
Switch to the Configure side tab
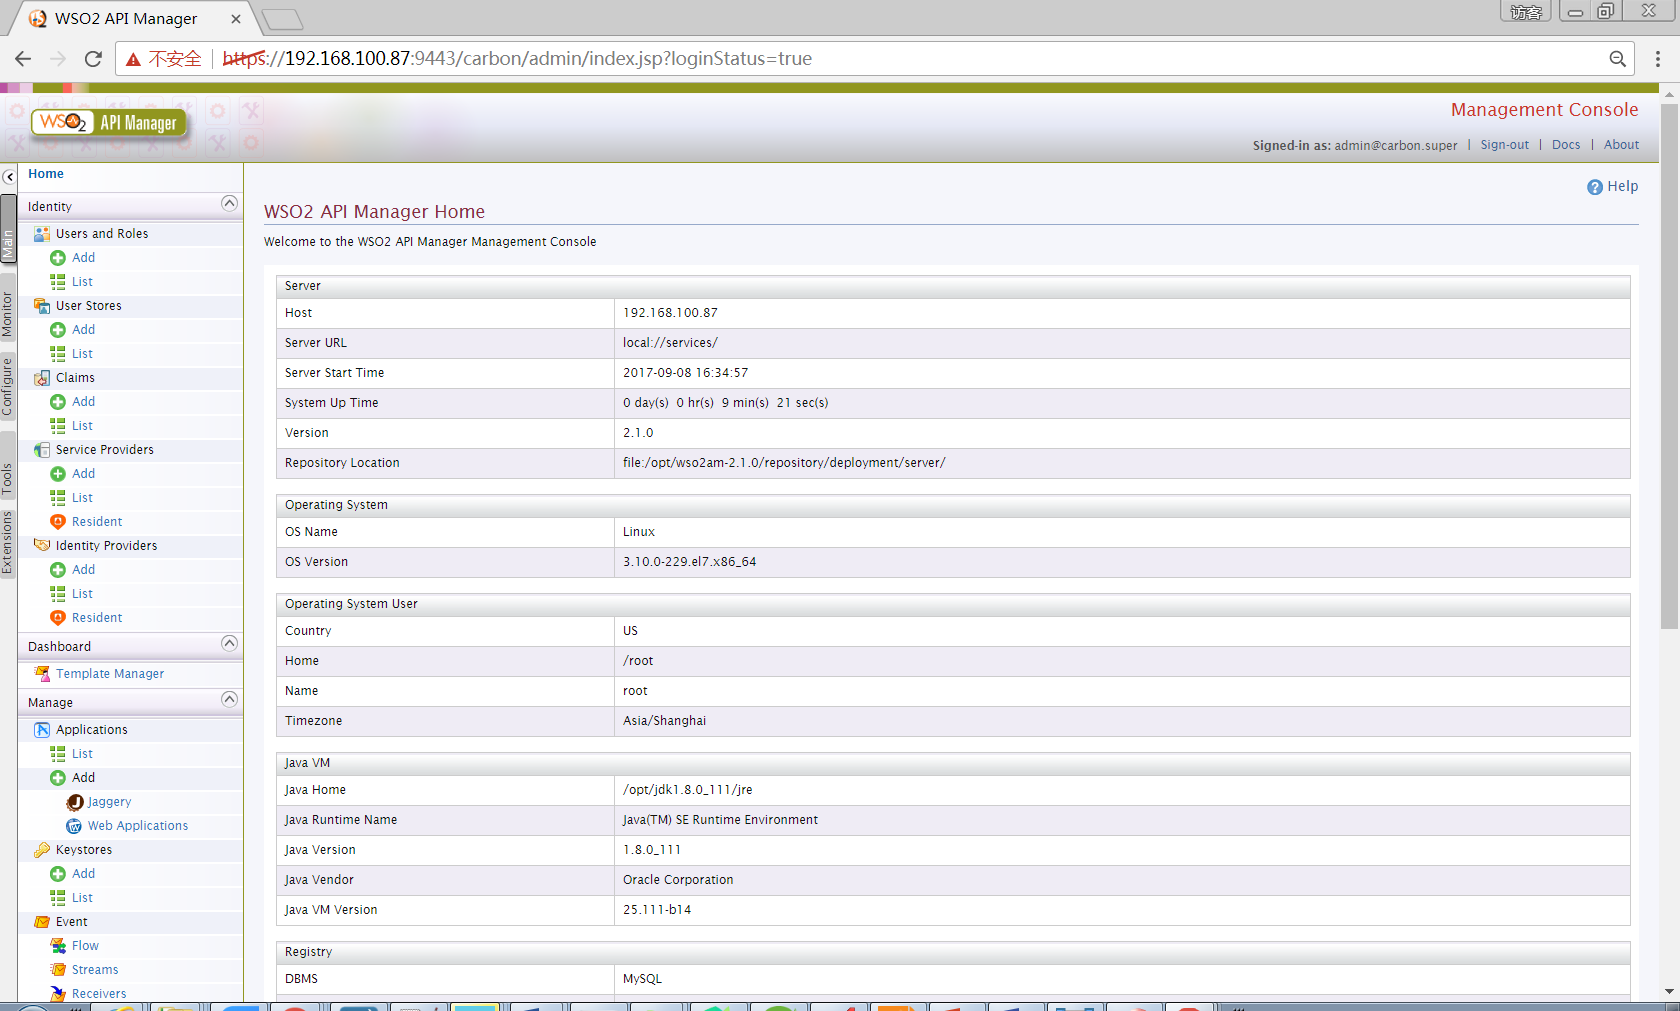(8, 387)
